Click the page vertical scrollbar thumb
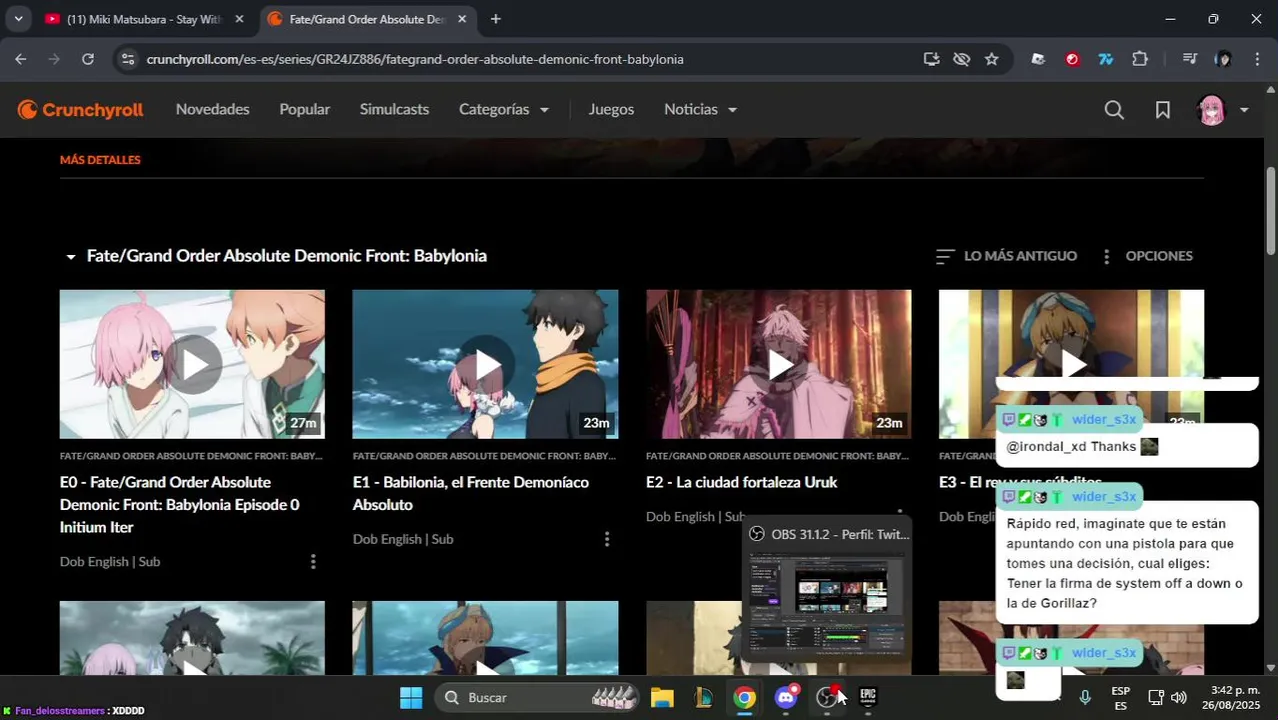Image resolution: width=1278 pixels, height=720 pixels. (x=1271, y=210)
